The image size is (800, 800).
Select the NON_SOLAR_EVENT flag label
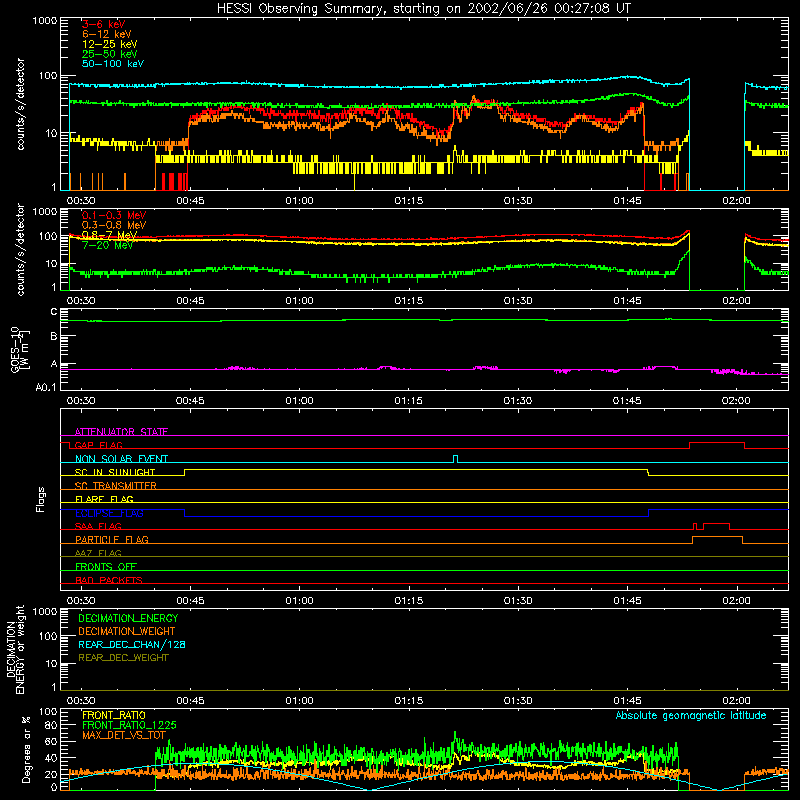coord(121,459)
